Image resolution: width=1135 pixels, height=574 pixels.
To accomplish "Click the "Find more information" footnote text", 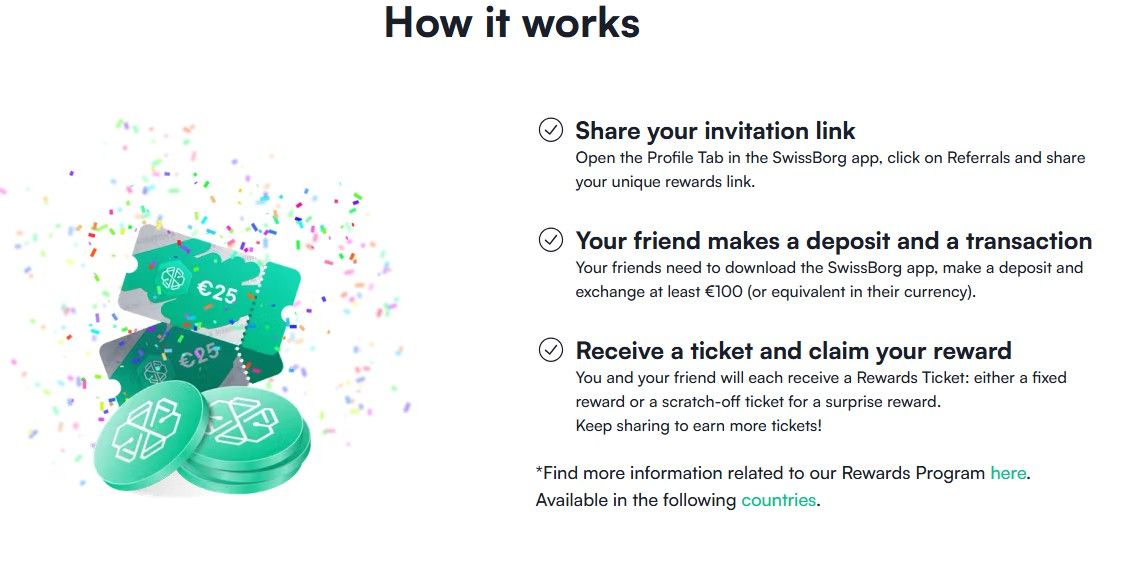I will point(760,473).
